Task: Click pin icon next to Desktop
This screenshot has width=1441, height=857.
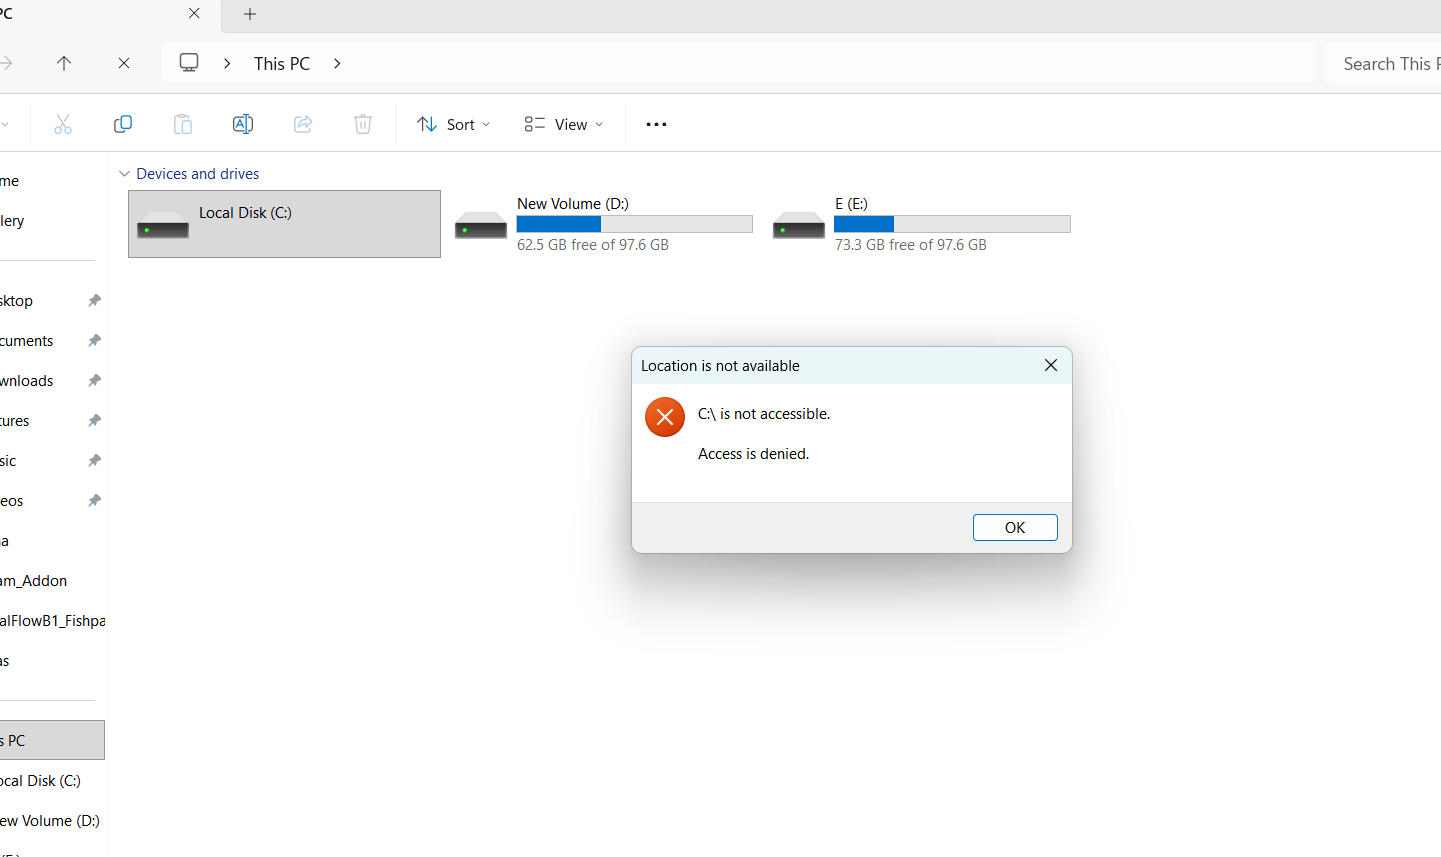Action: coord(94,300)
